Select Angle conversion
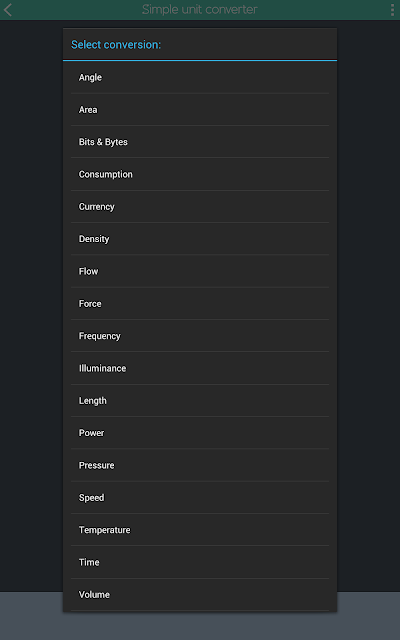 click(200, 77)
